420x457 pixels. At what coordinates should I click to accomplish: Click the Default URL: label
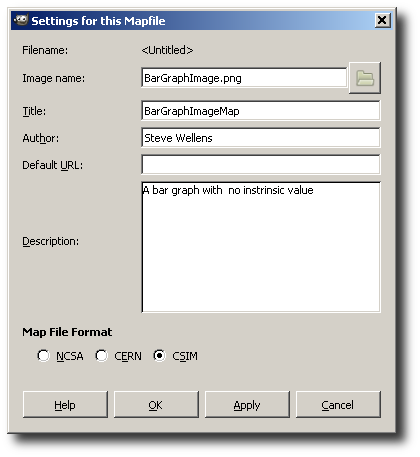52,165
